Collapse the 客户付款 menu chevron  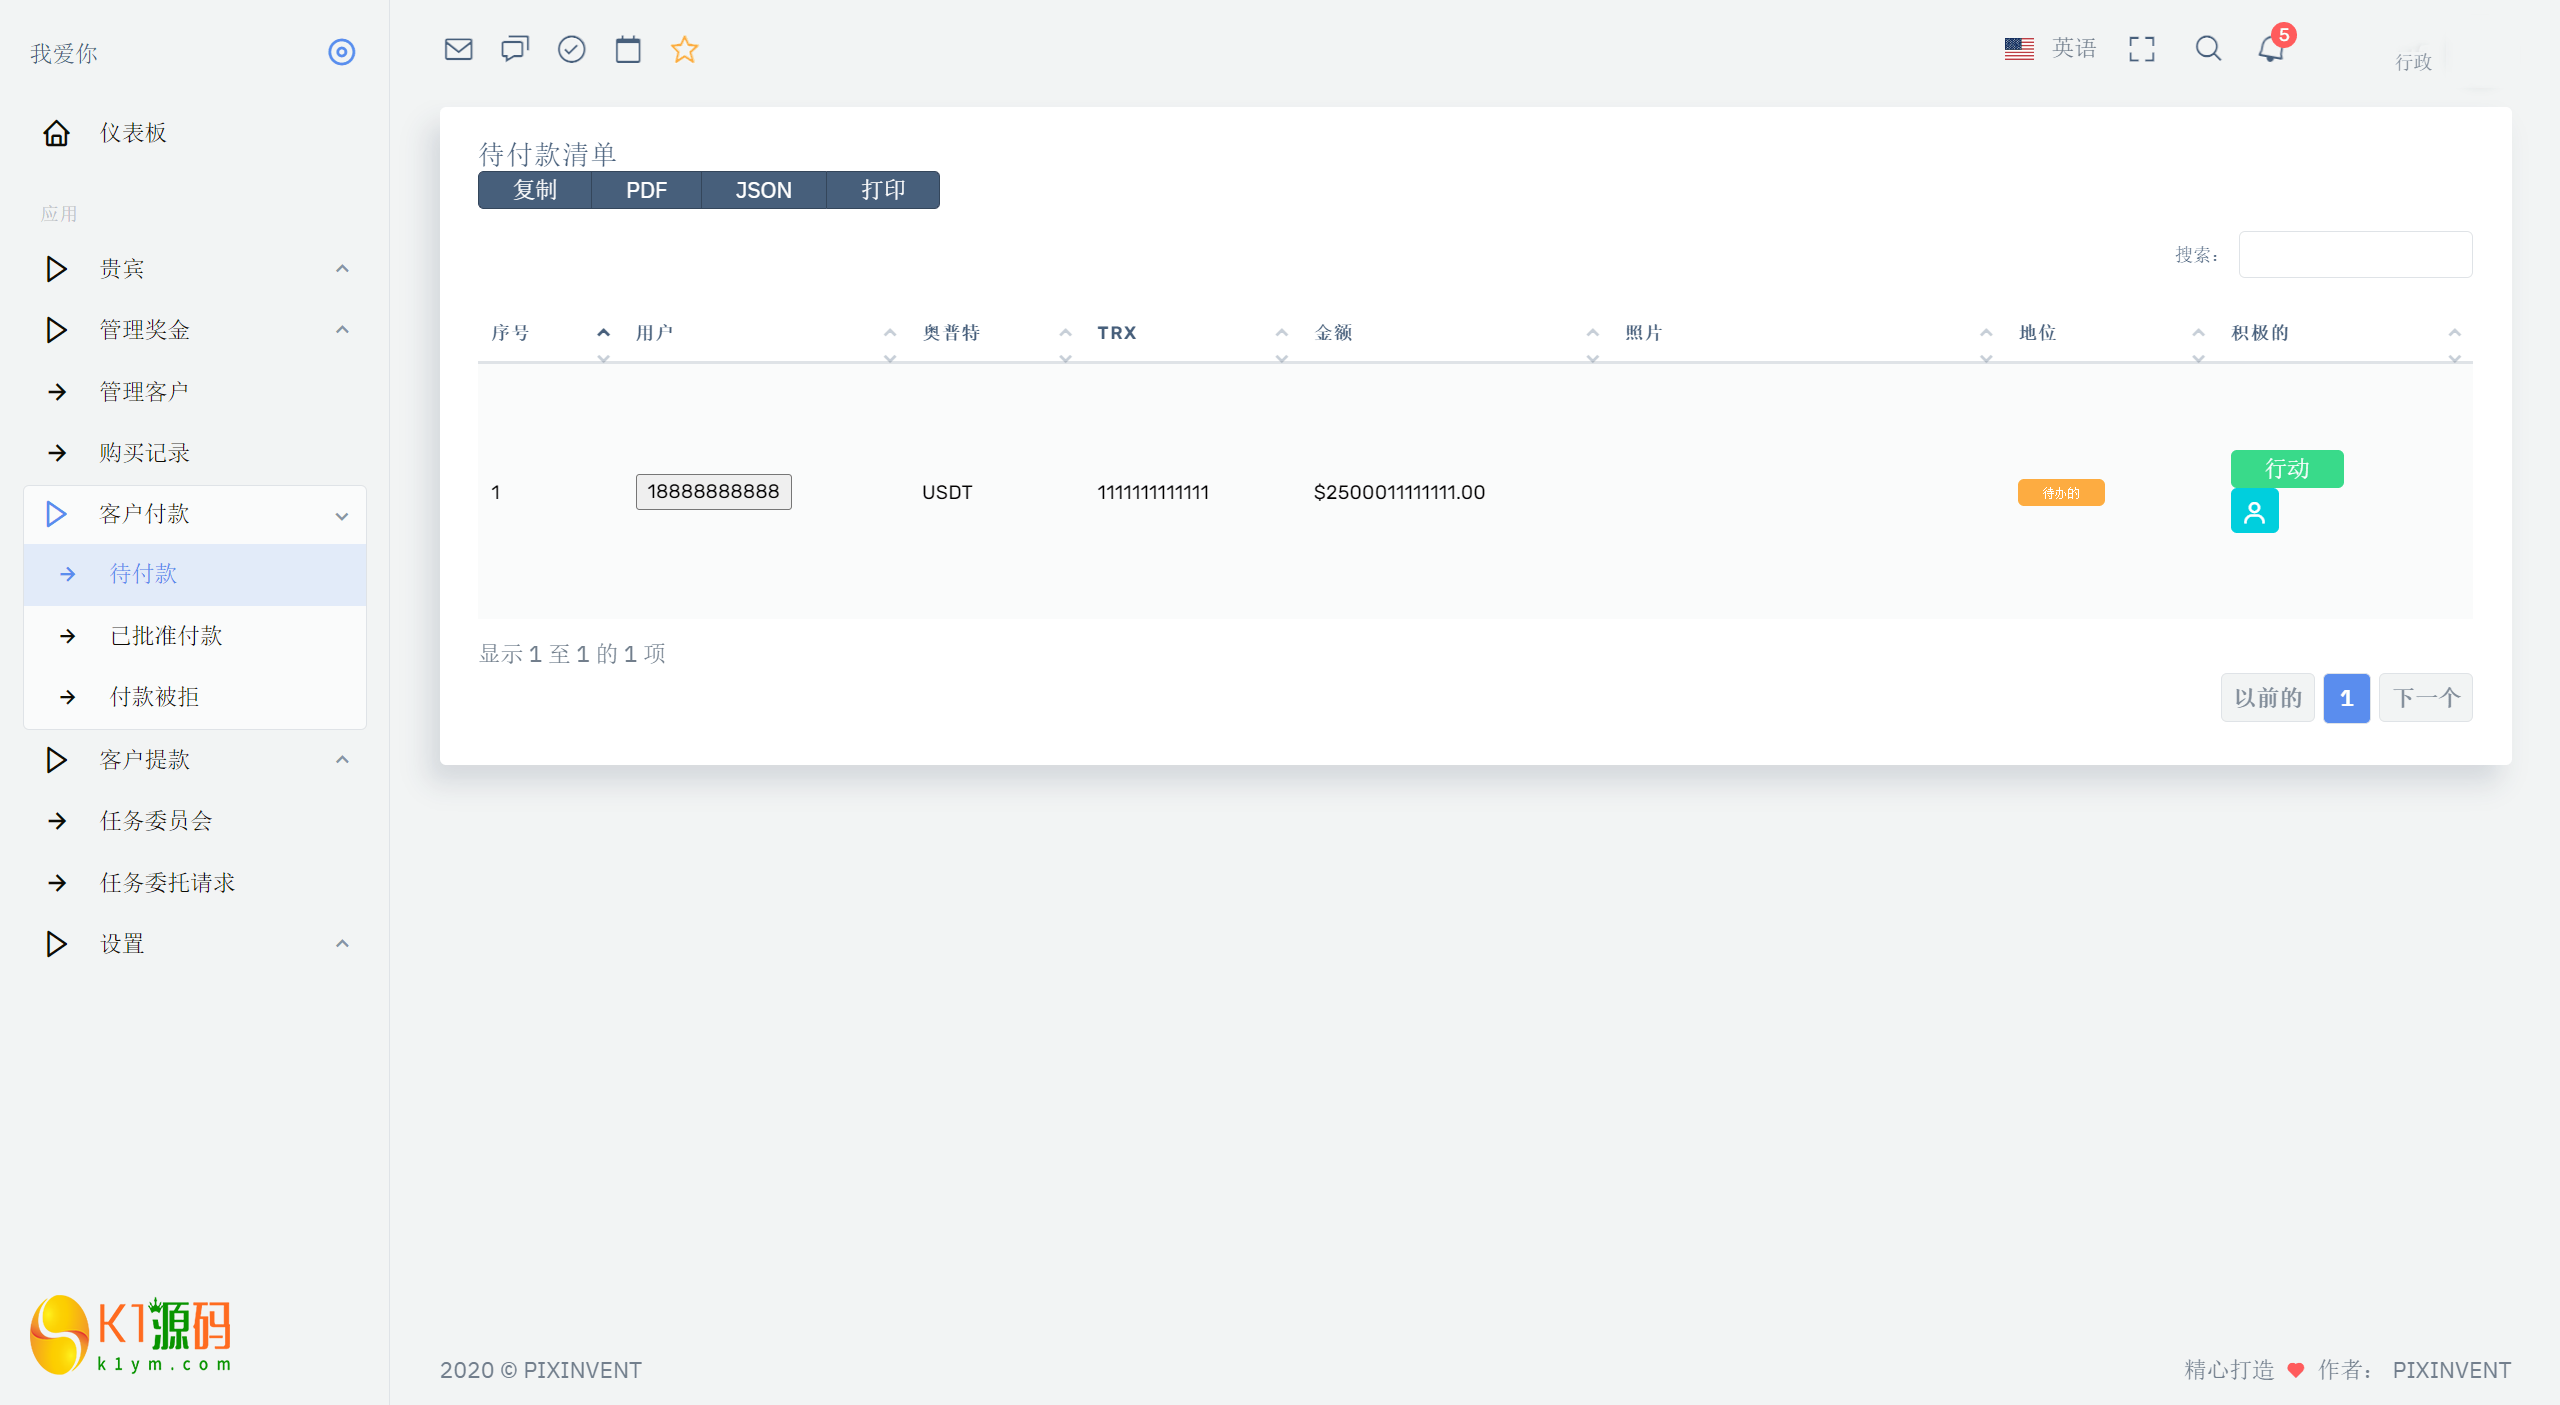pos(342,516)
